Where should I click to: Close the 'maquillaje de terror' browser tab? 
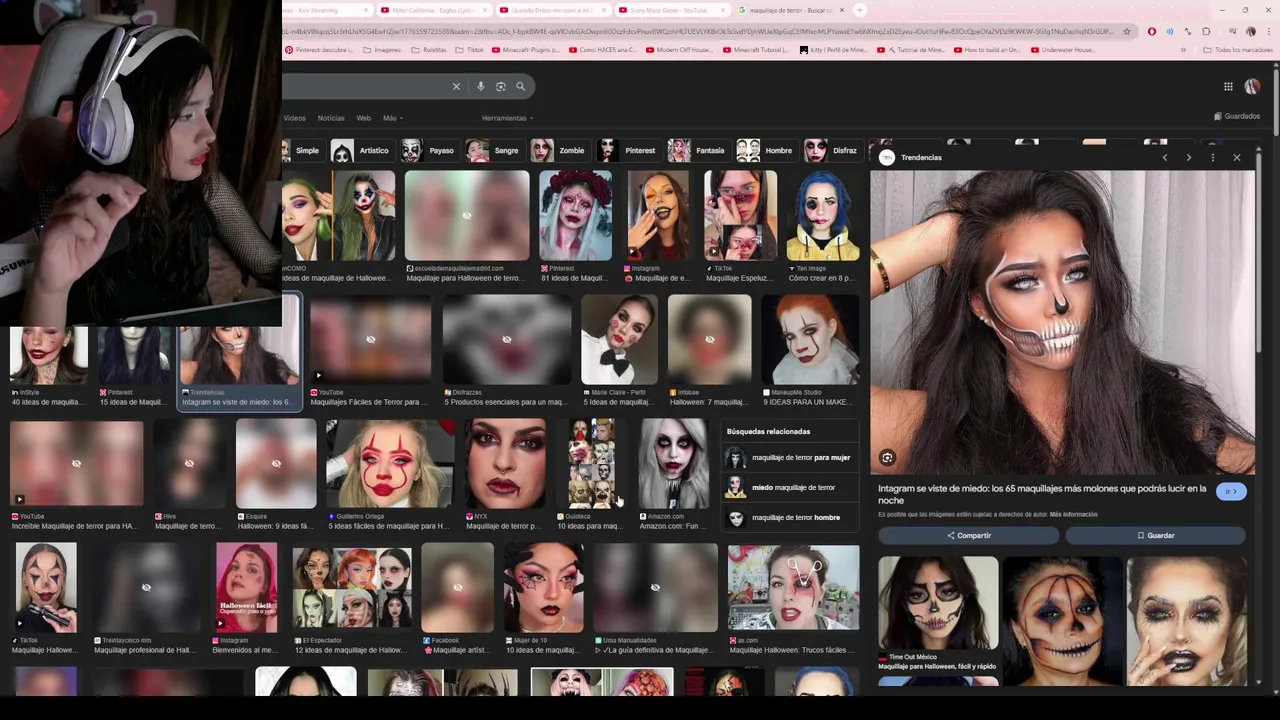pos(842,10)
